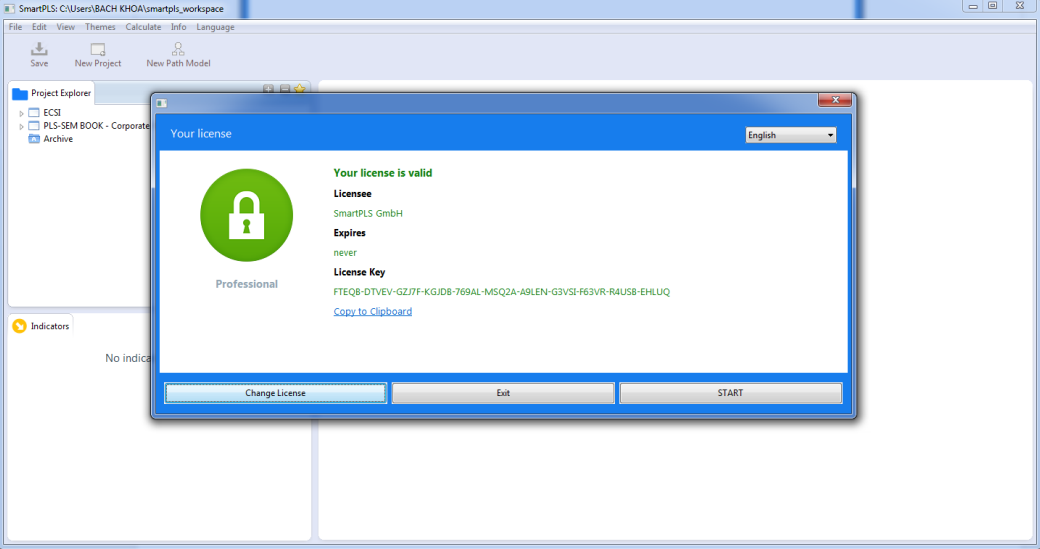Open the File menu
The image size is (1040, 549).
pos(15,27)
